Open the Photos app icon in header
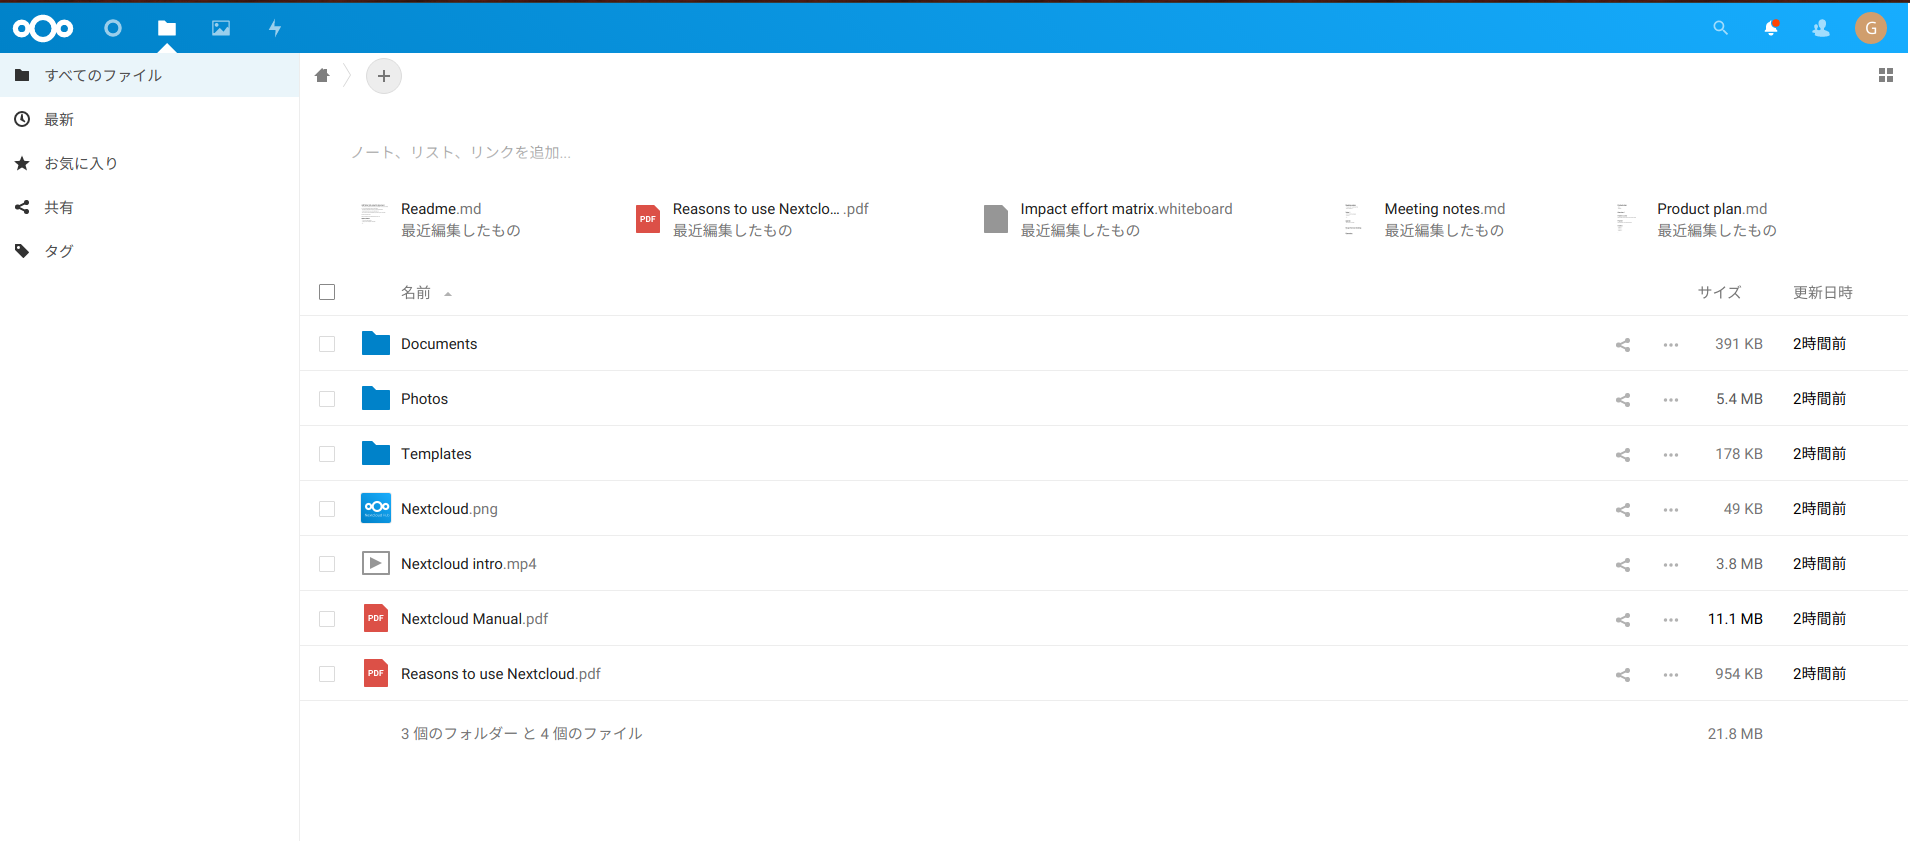This screenshot has height=841, width=1910. click(x=221, y=28)
